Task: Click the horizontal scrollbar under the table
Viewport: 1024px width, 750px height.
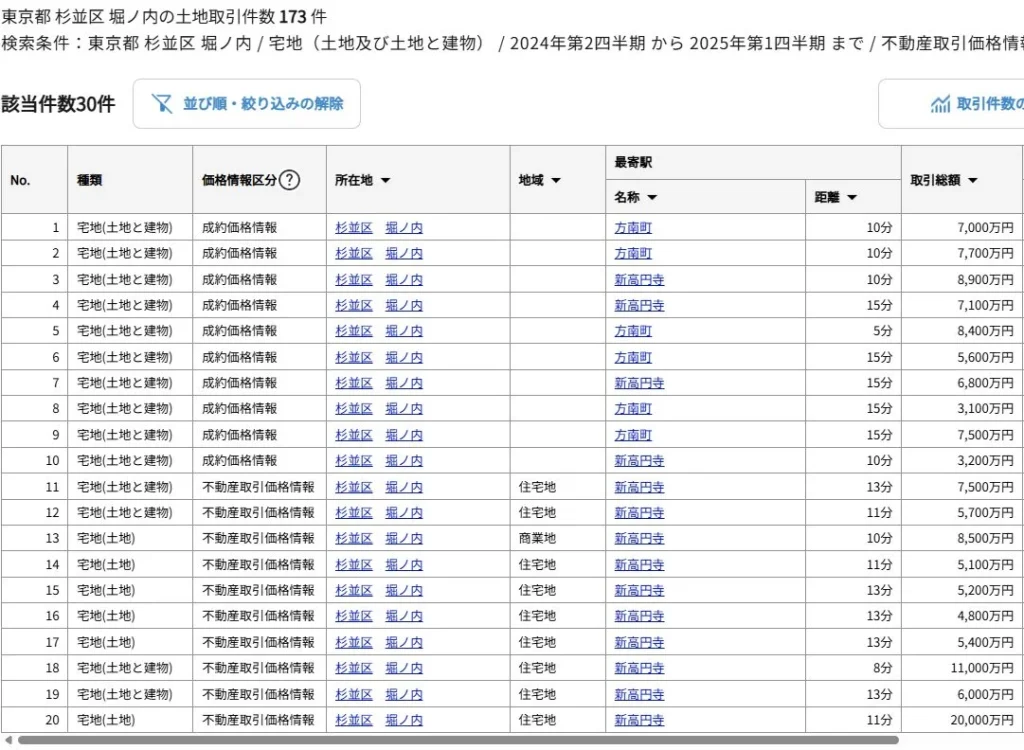Action: (458, 740)
